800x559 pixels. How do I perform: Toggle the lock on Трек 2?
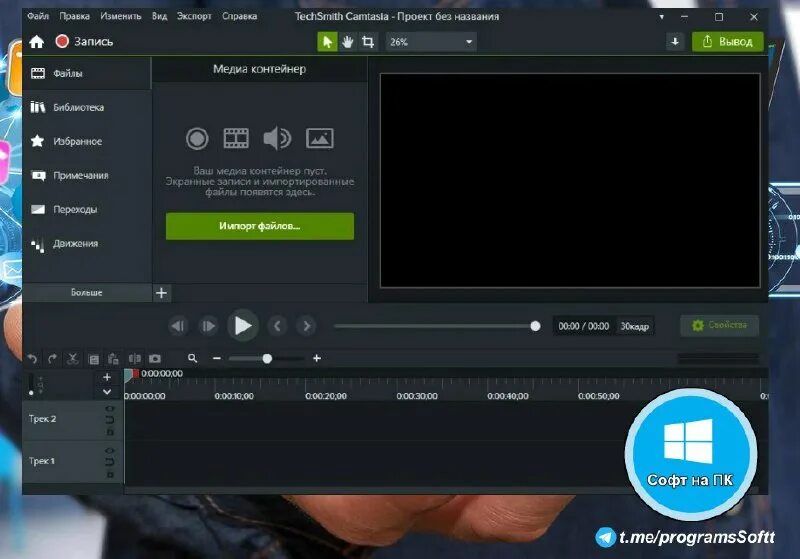tap(110, 432)
